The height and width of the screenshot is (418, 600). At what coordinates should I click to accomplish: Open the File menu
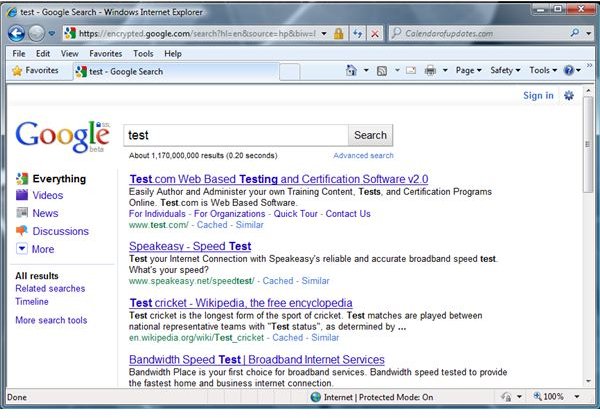pos(19,54)
